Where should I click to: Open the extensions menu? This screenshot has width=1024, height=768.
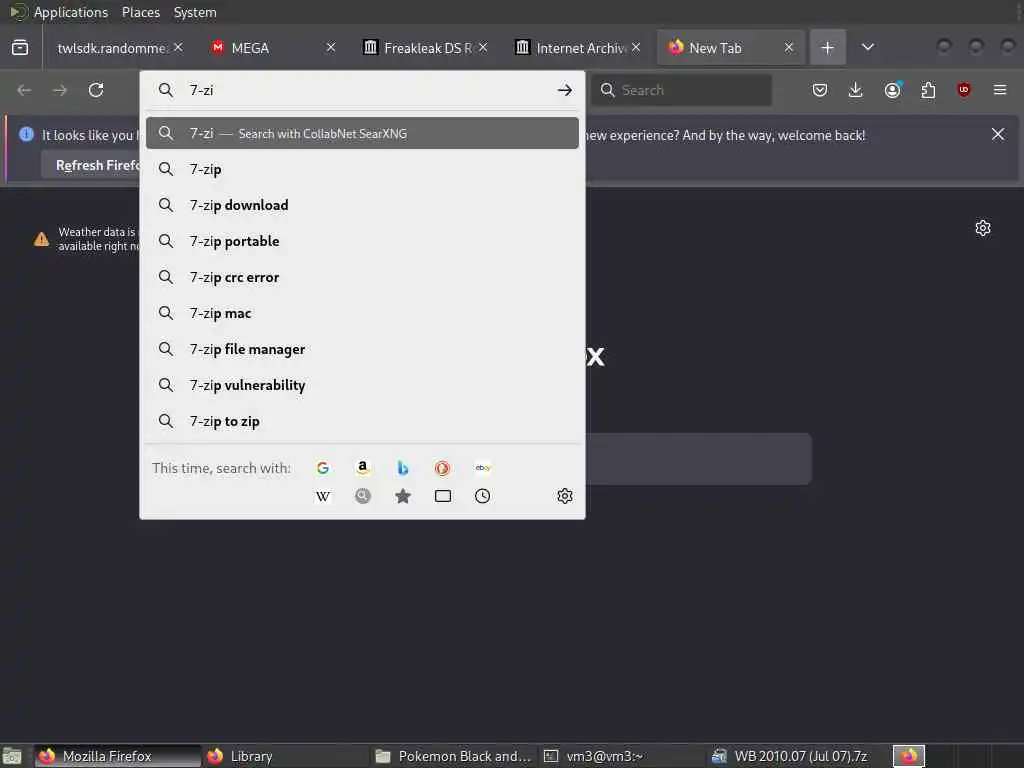click(x=928, y=90)
